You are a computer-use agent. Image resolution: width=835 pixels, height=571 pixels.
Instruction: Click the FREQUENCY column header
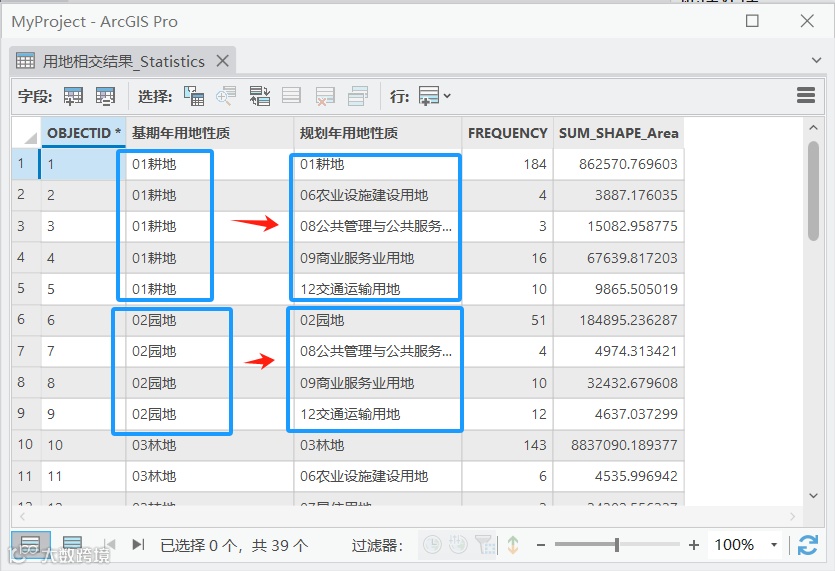pyautogui.click(x=507, y=133)
